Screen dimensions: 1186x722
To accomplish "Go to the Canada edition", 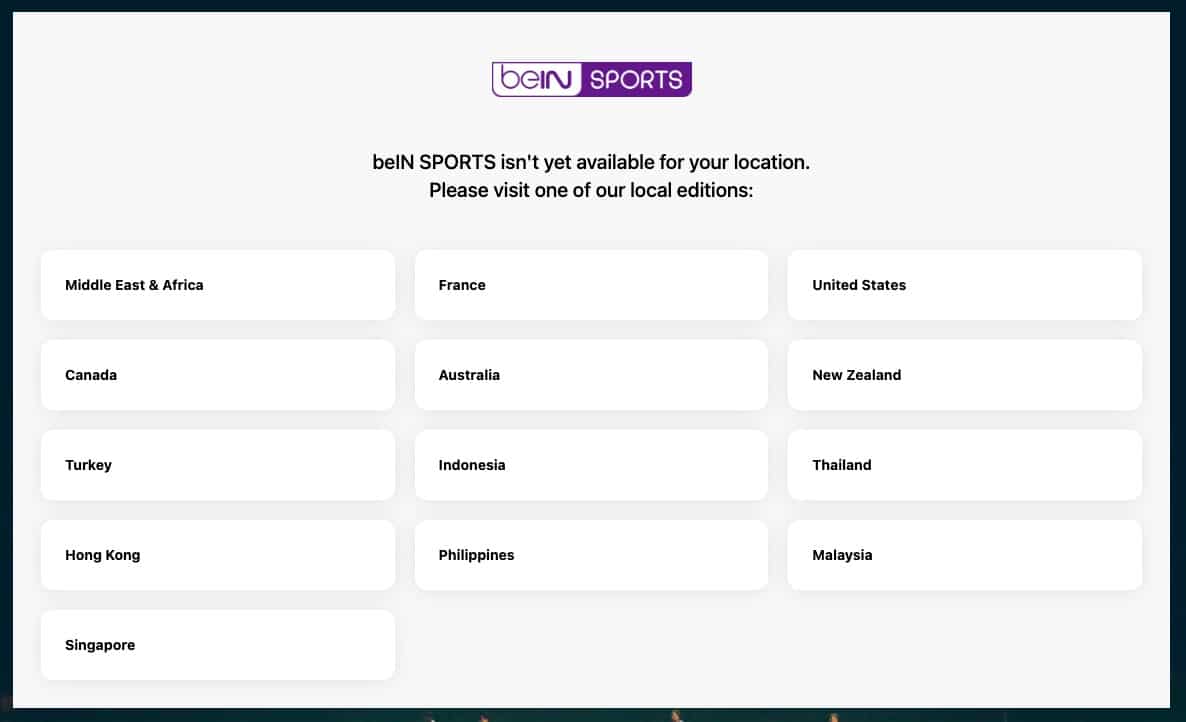I will (218, 375).
